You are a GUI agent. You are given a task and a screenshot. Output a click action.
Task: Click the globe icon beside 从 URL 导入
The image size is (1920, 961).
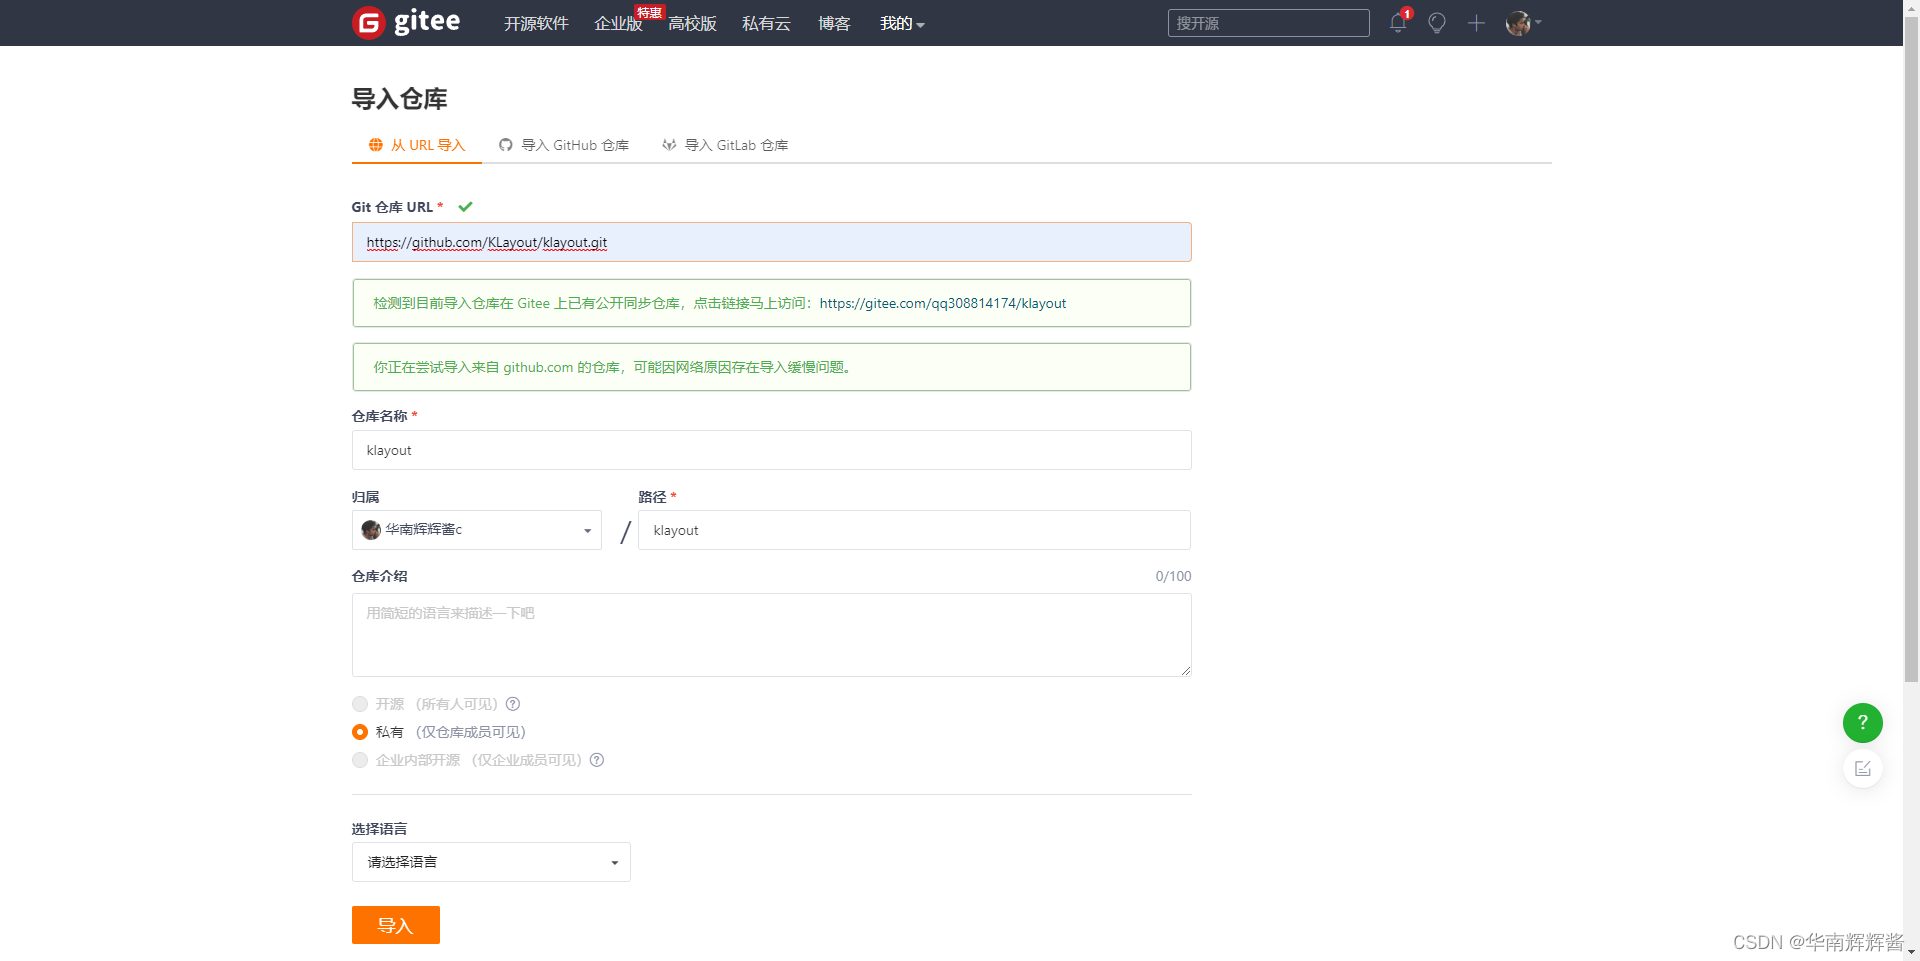point(375,145)
